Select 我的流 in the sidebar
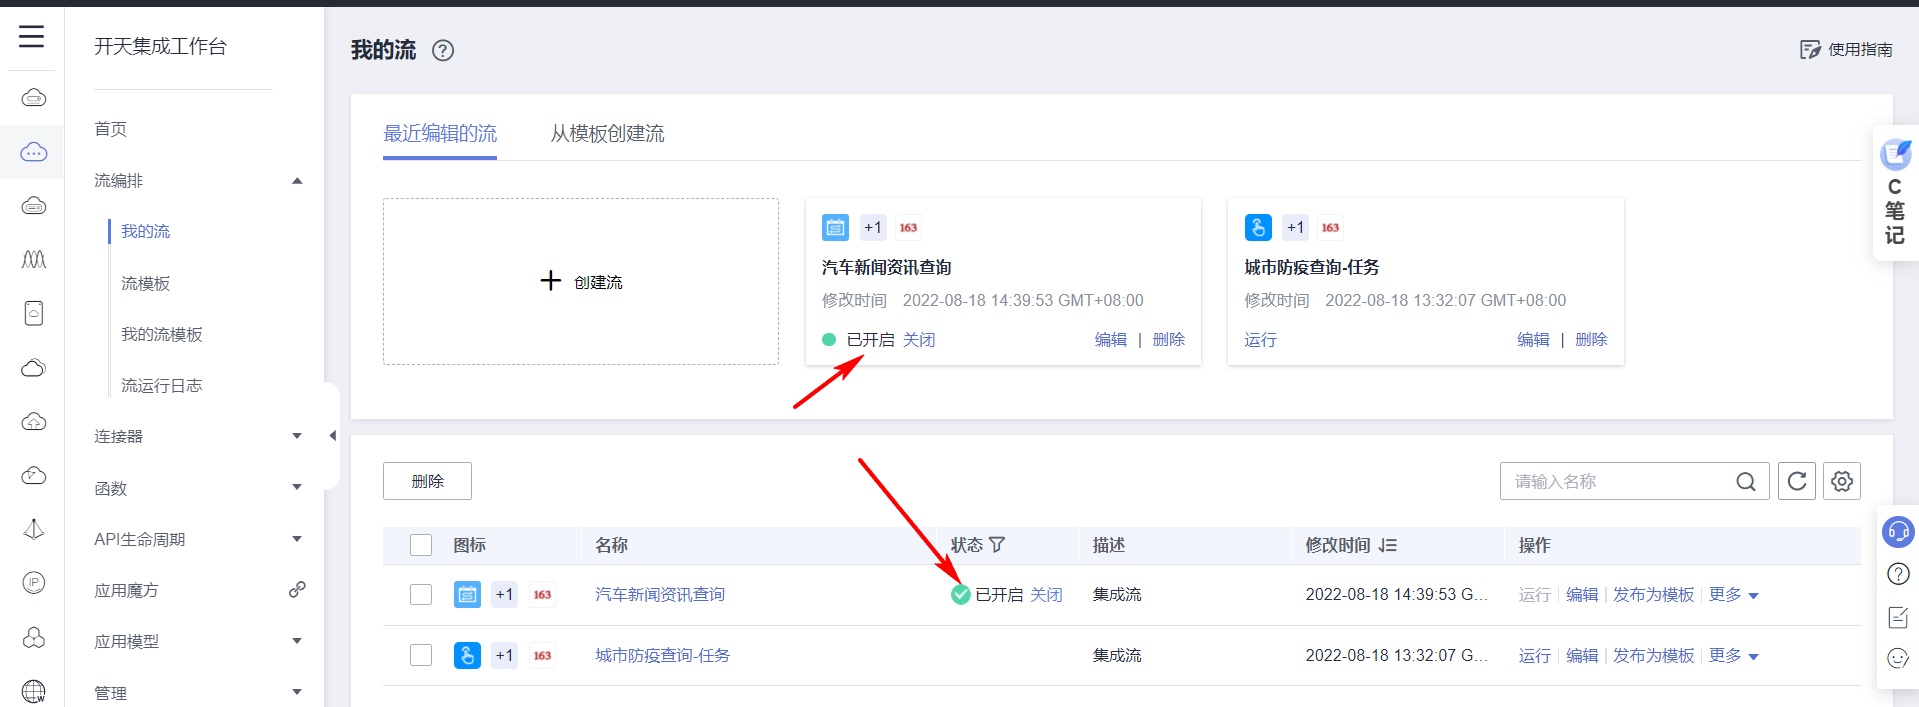The image size is (1919, 707). 146,231
